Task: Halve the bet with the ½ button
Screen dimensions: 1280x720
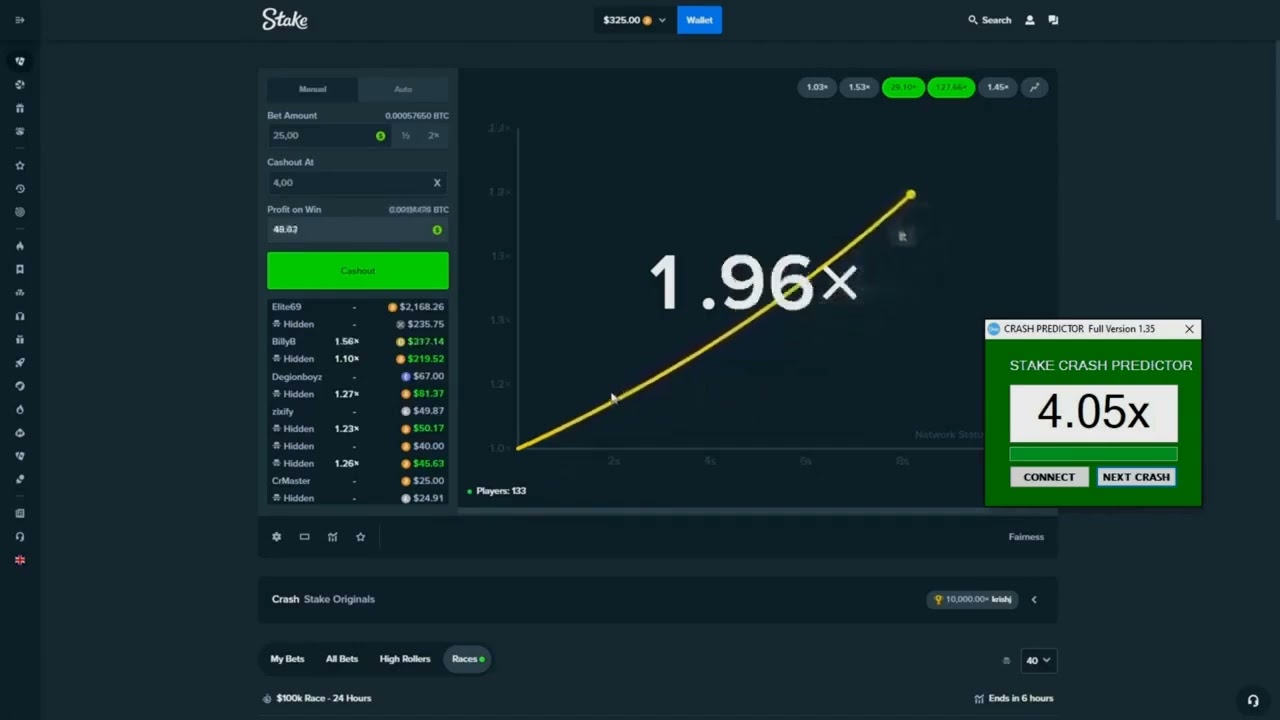Action: (405, 135)
